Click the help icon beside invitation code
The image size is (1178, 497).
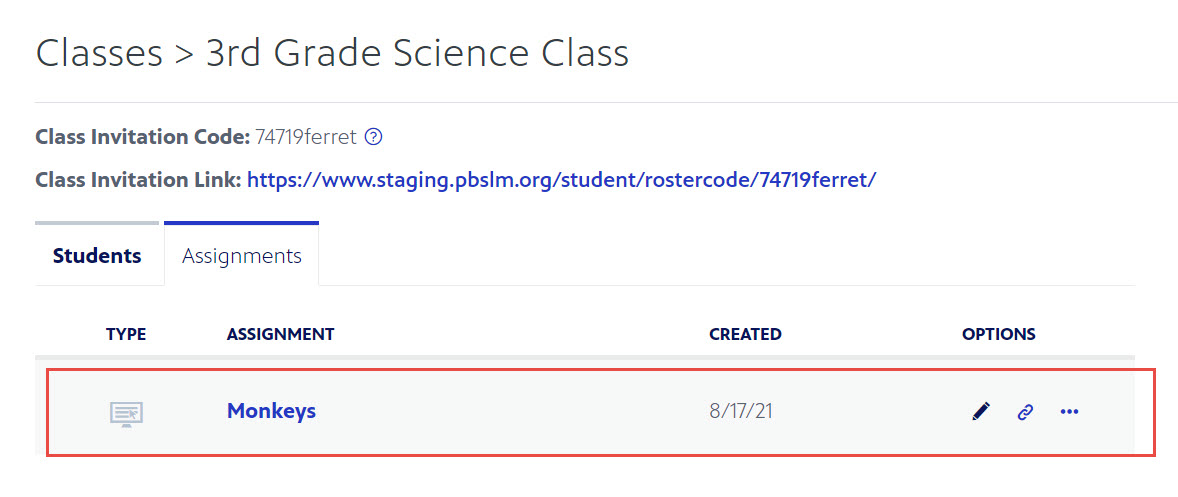[373, 137]
